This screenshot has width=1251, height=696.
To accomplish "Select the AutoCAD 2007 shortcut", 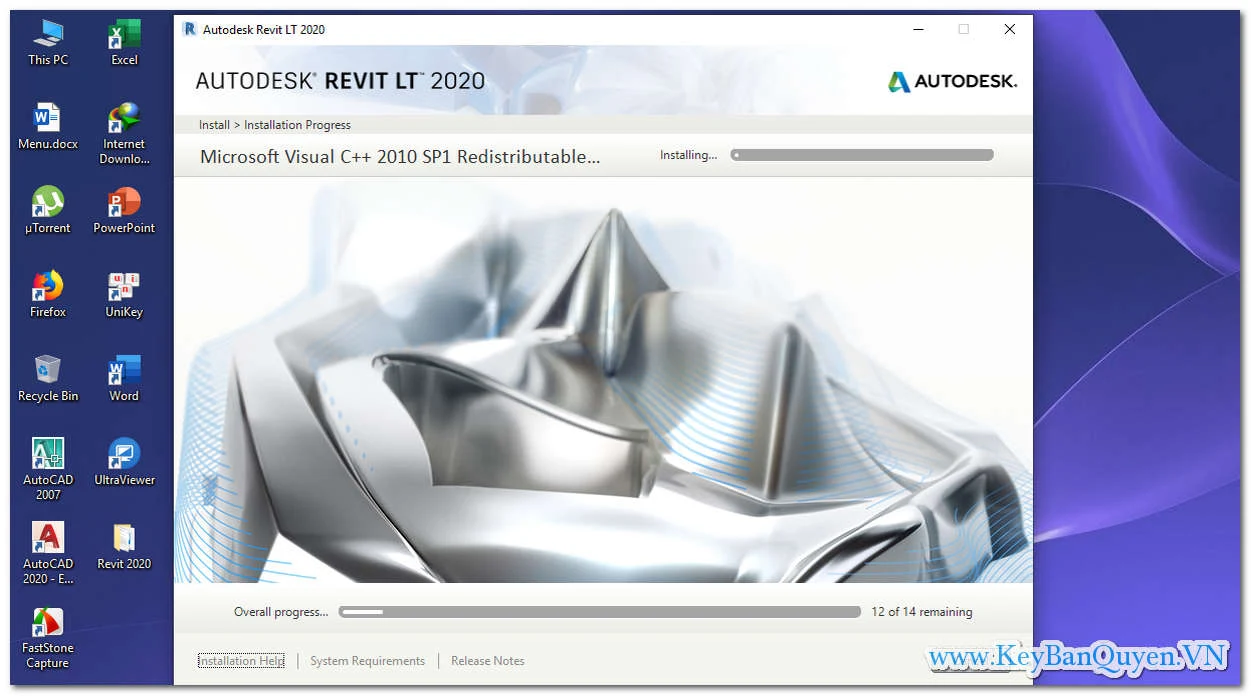I will click(48, 468).
